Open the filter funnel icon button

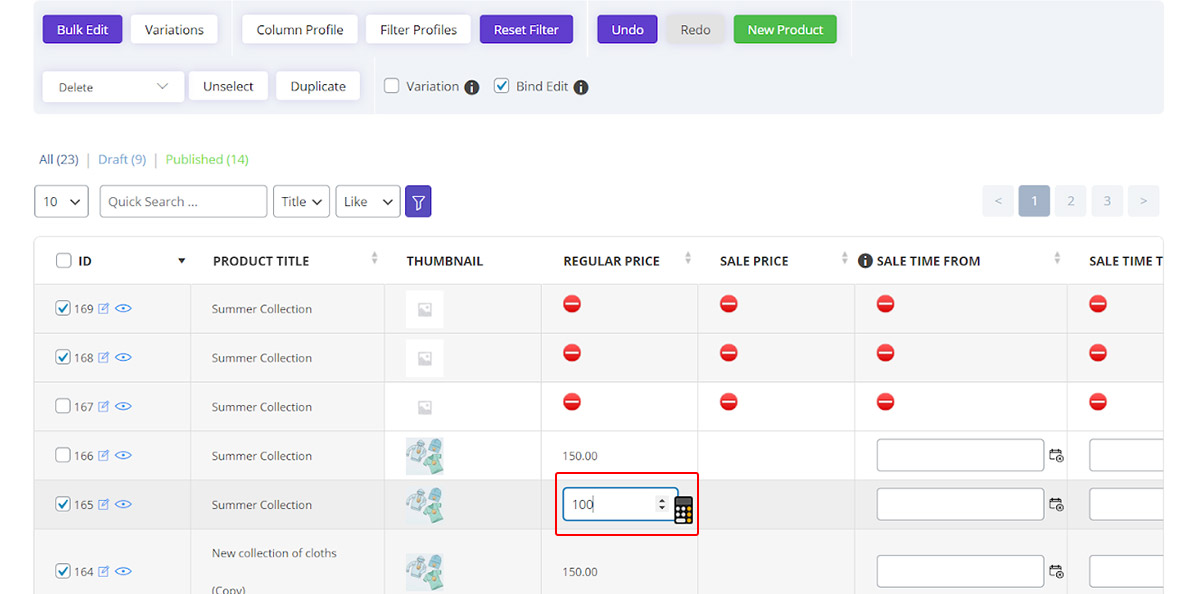pos(418,202)
